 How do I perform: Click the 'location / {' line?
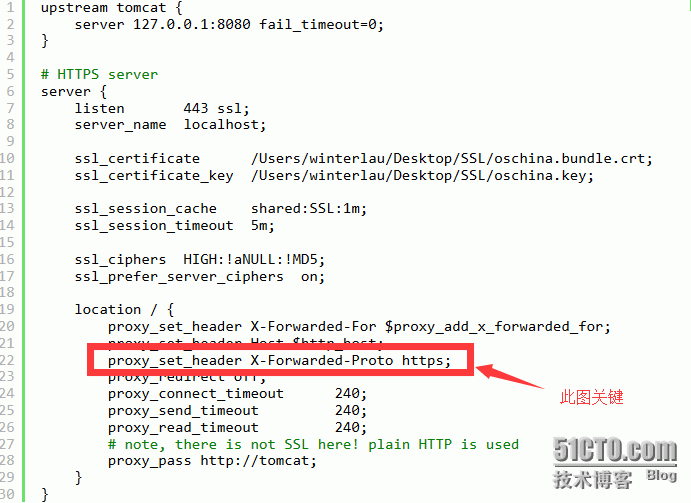click(x=124, y=309)
